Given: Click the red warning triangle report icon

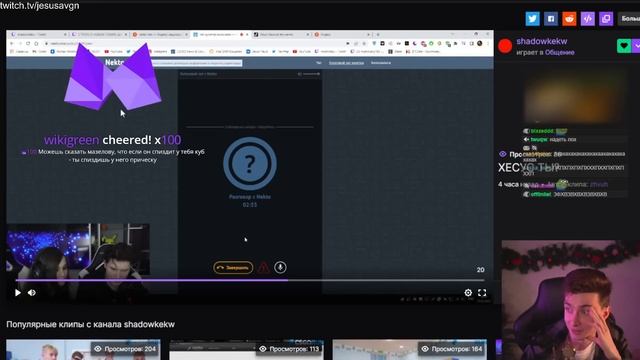Looking at the screenshot, I should 264,268.
